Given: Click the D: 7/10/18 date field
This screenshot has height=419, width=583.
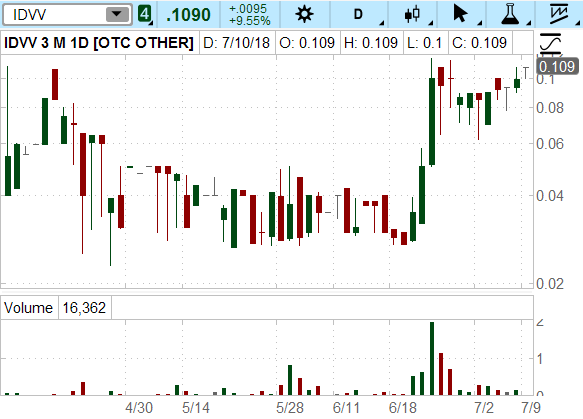Looking at the screenshot, I should 236,43.
